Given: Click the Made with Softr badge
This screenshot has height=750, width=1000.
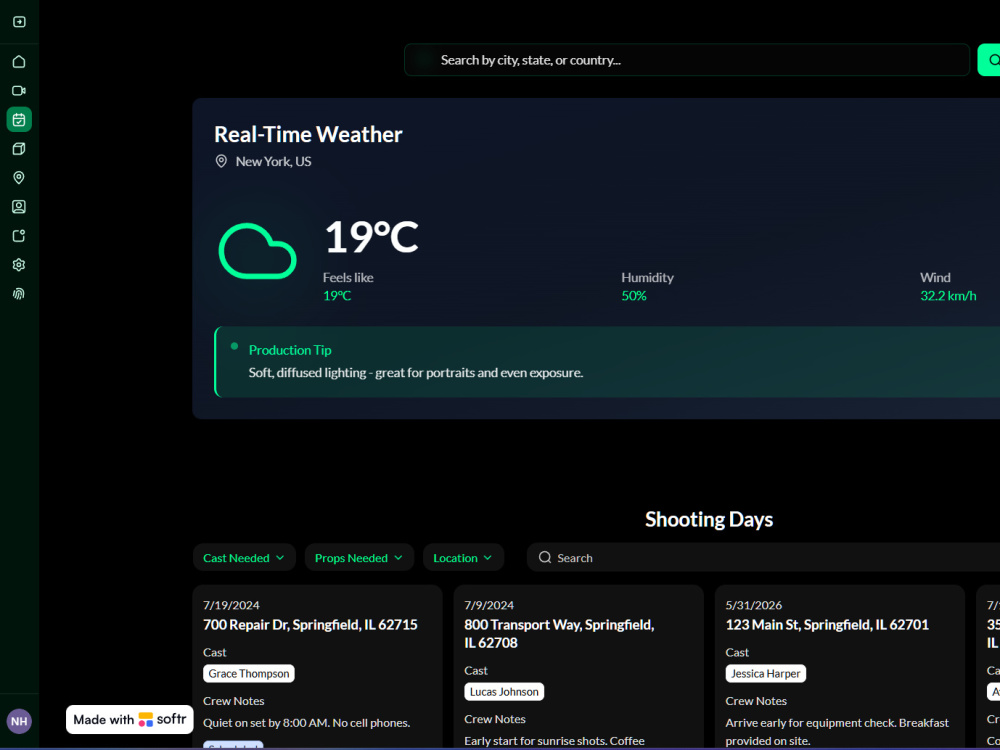Looking at the screenshot, I should (129, 720).
